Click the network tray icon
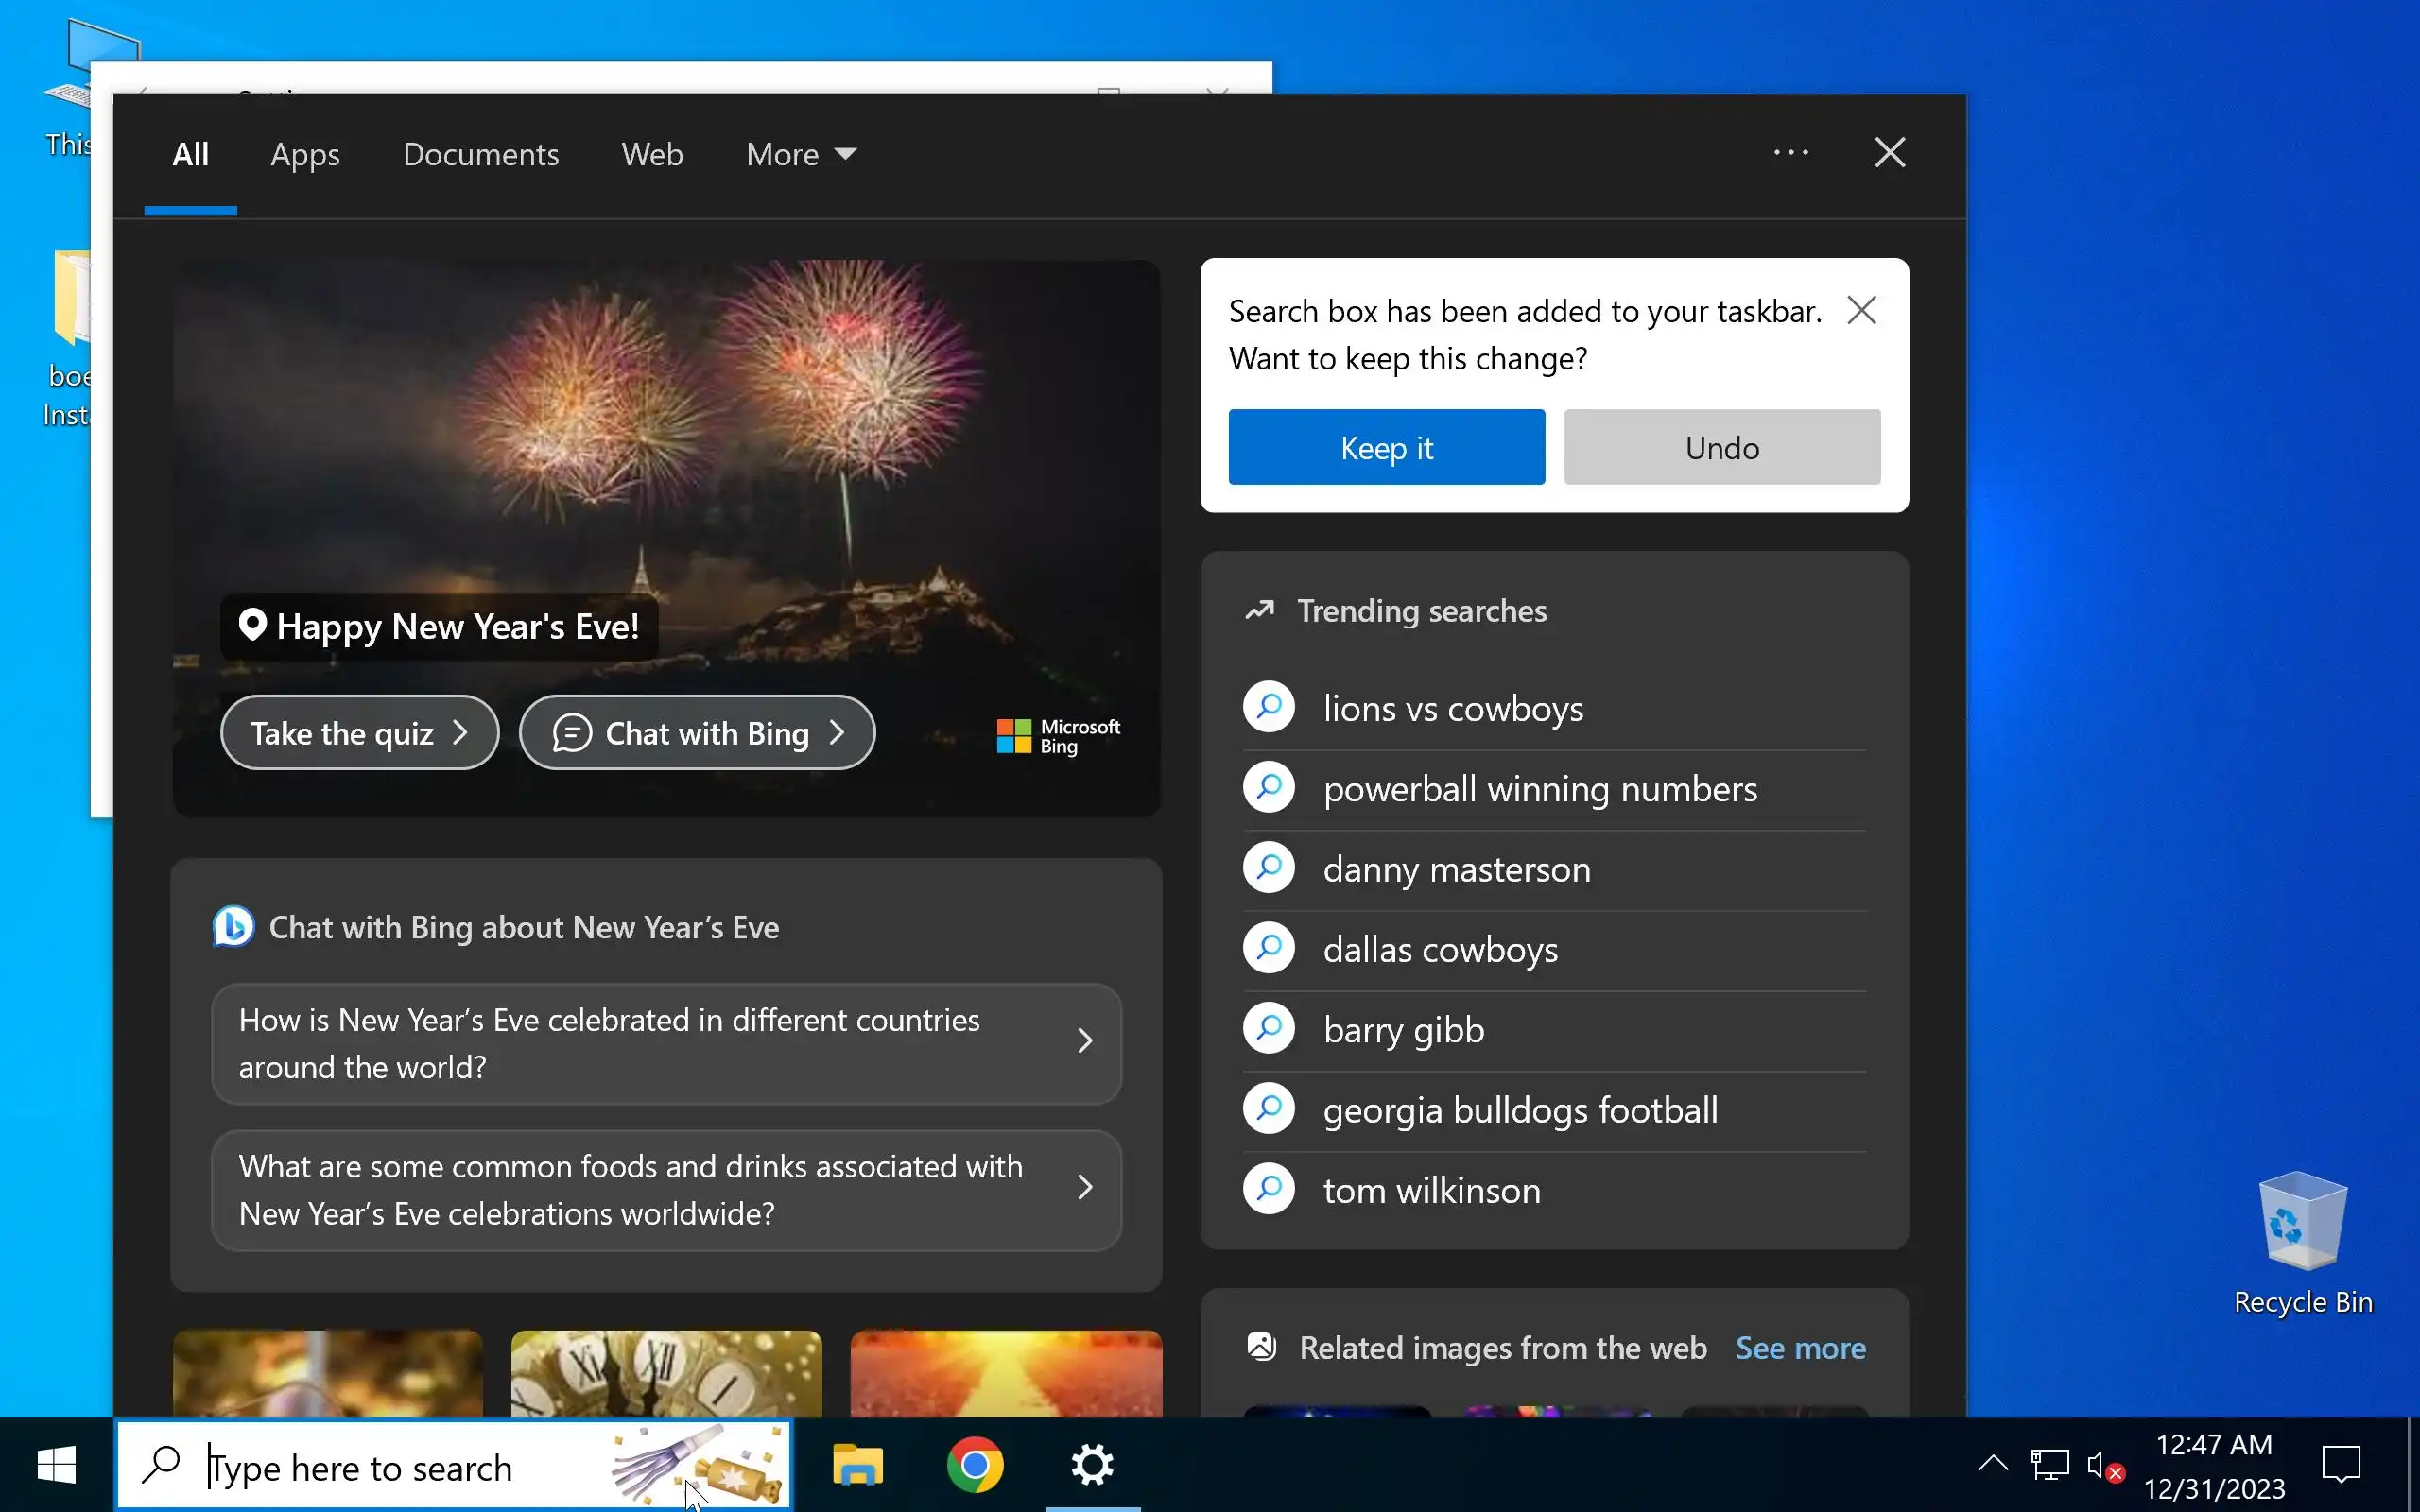Screen dimensions: 2420x1512 click(2049, 1466)
